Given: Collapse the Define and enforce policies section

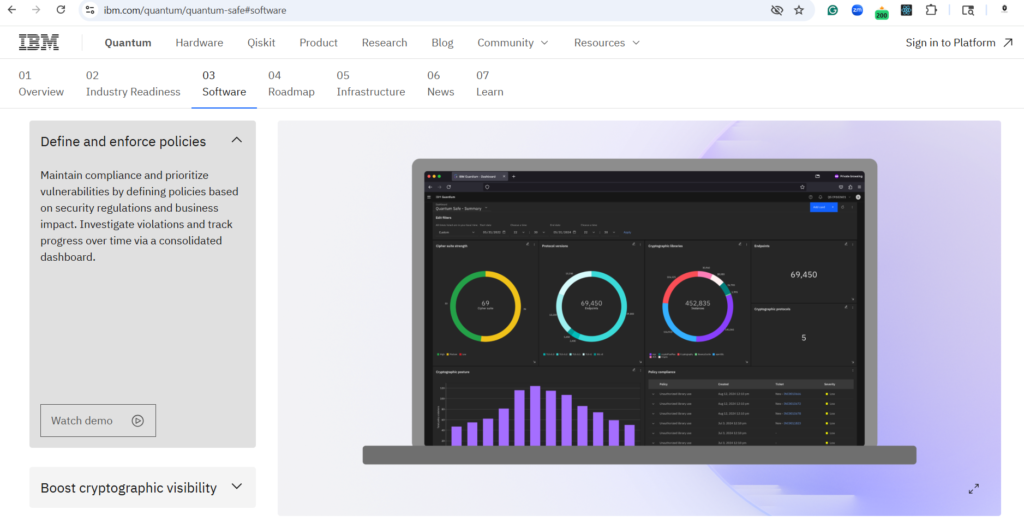Looking at the screenshot, I should point(237,140).
